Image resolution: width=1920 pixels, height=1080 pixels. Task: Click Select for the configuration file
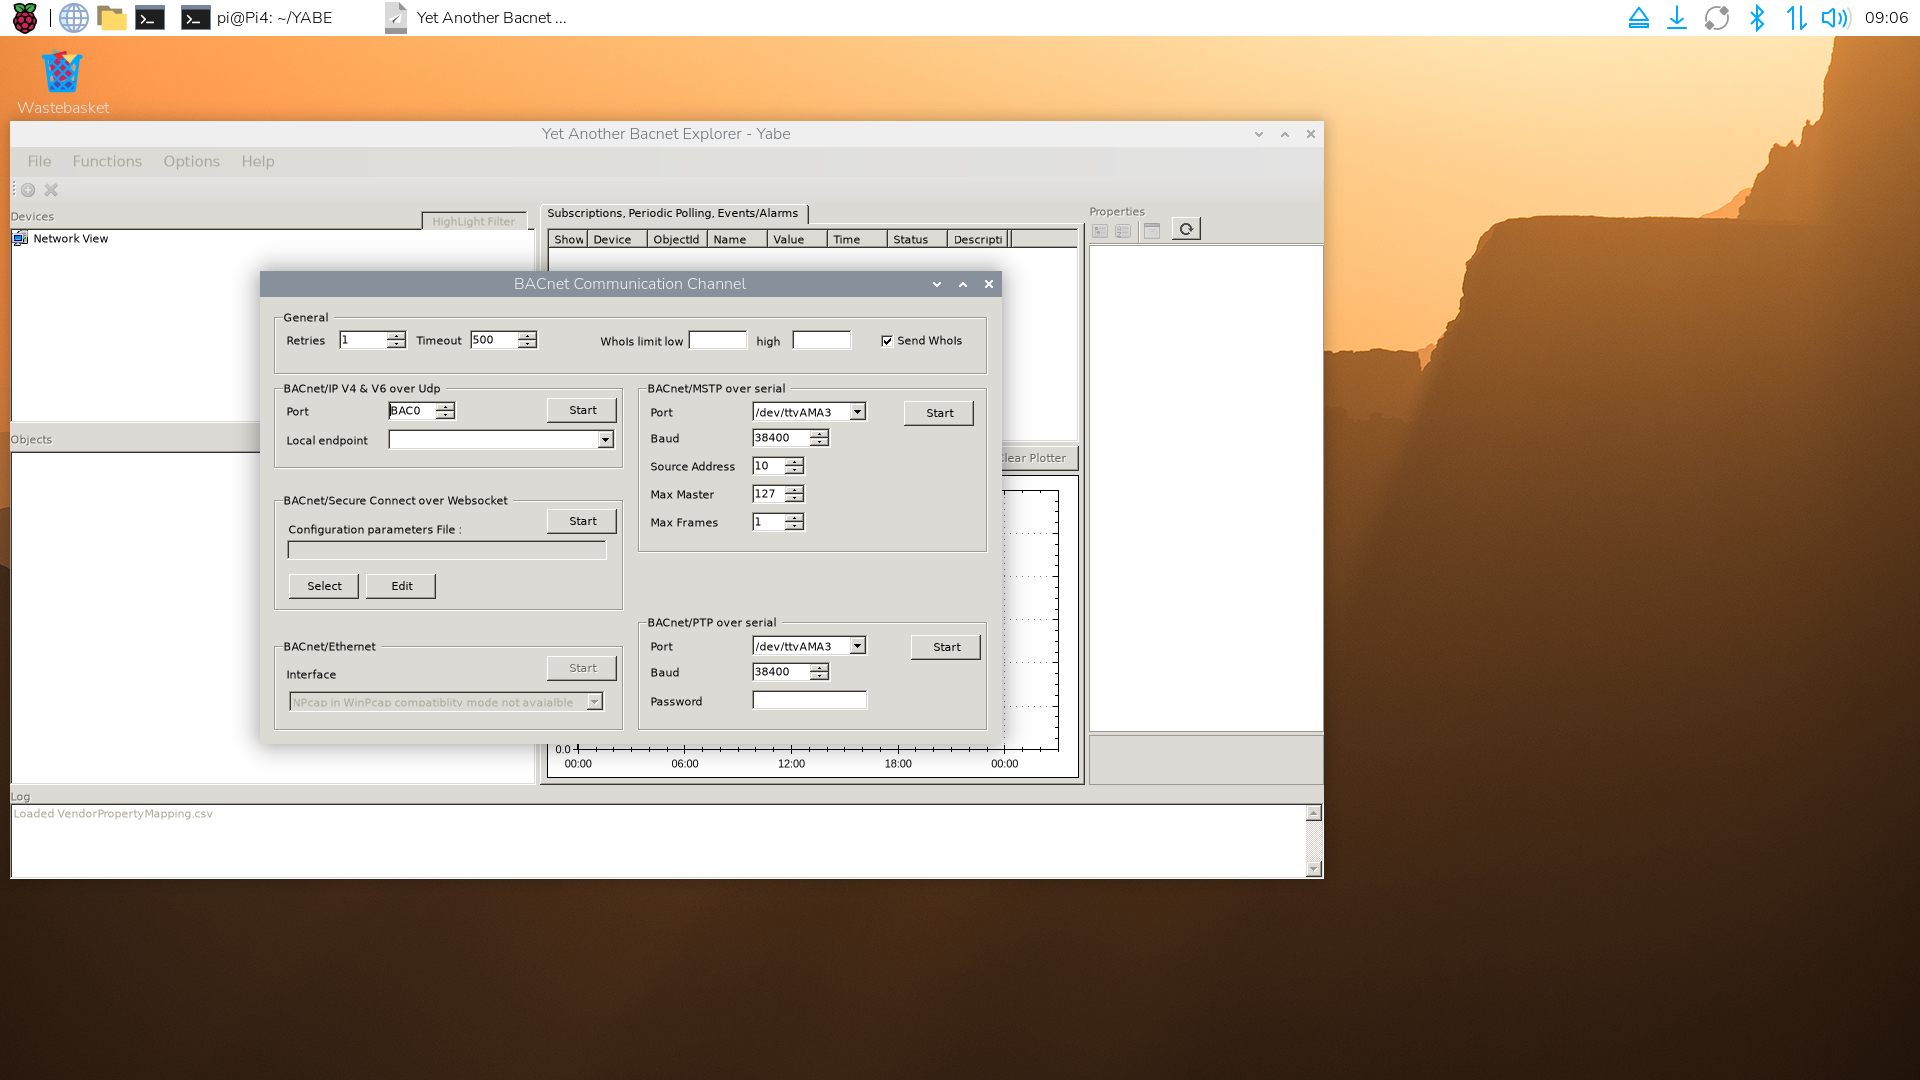coord(324,586)
